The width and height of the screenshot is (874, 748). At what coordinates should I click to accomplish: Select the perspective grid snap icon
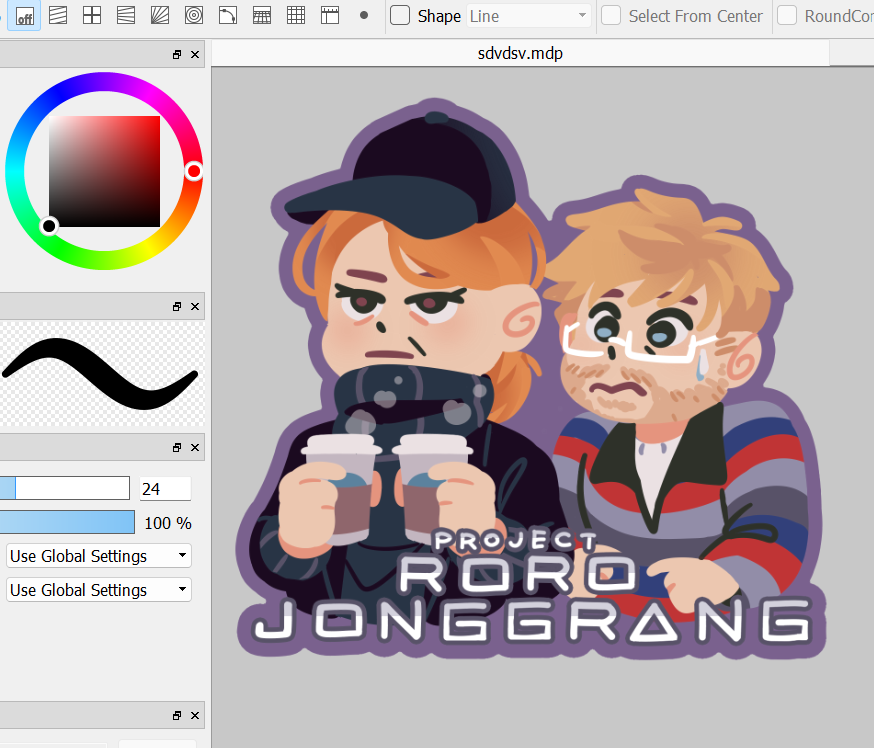click(262, 16)
